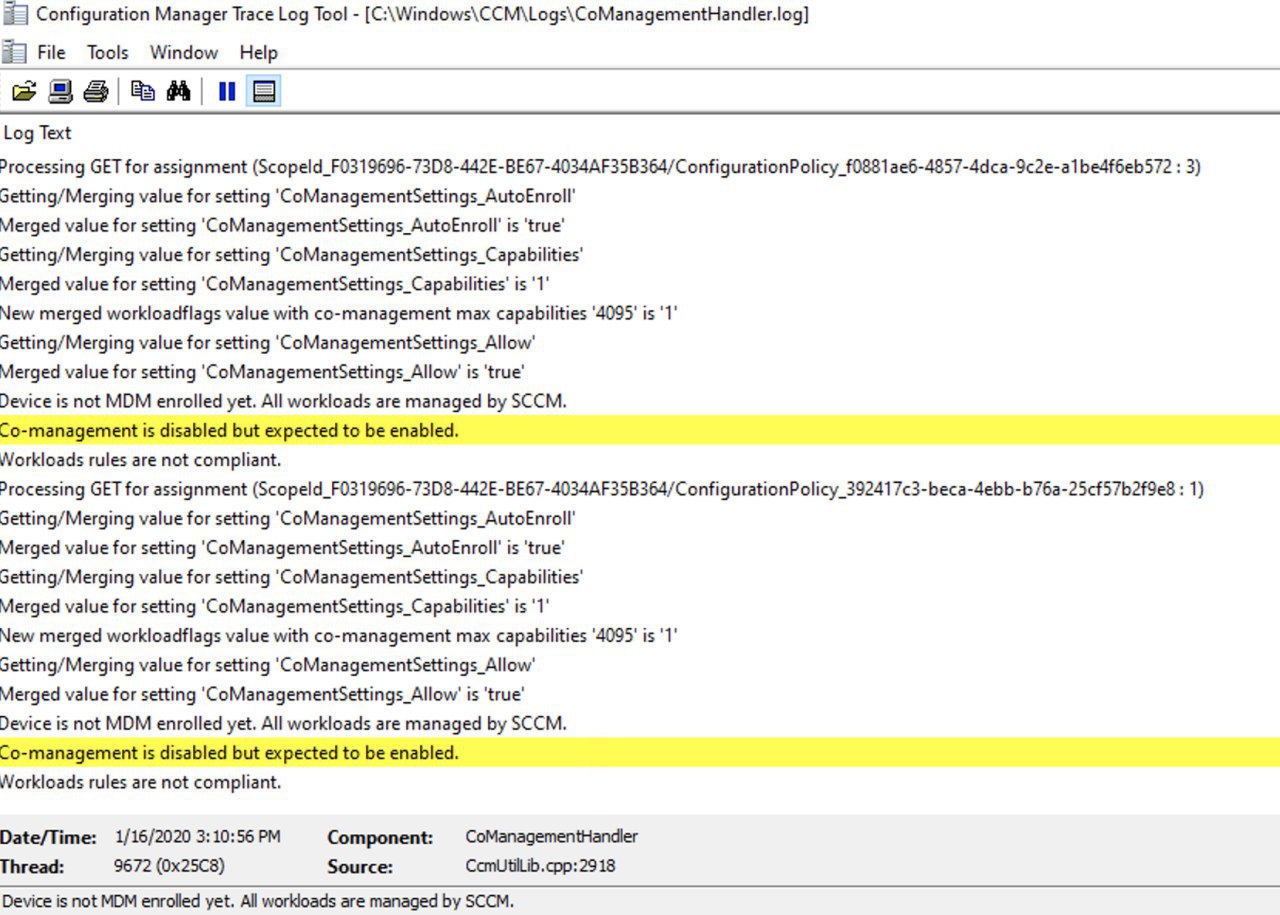Open the Window menu

click(184, 53)
